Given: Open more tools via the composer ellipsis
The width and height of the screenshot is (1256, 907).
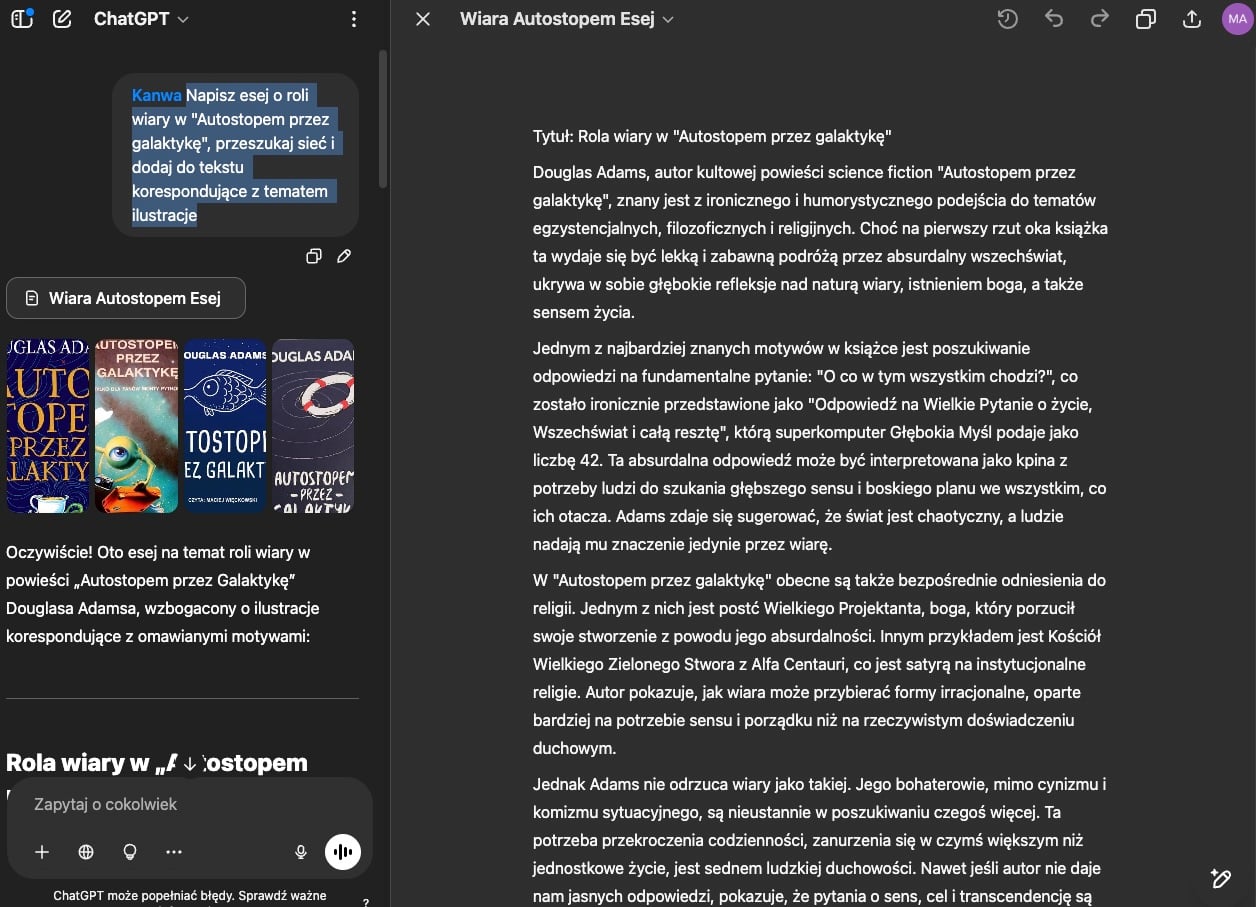Looking at the screenshot, I should (x=174, y=852).
